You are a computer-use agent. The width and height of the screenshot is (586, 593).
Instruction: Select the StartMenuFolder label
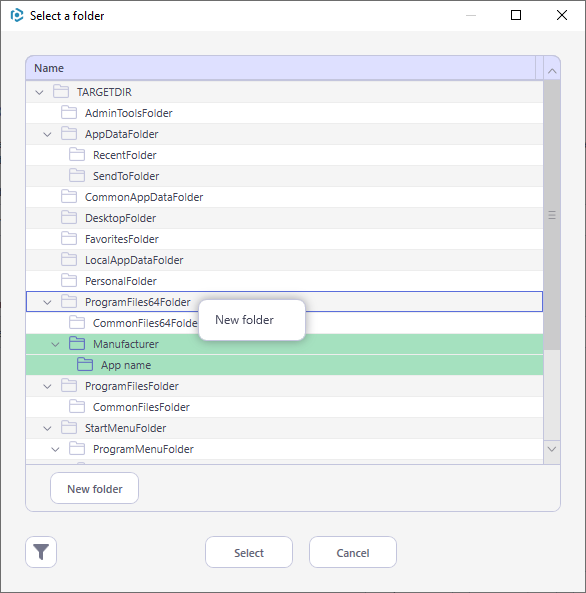(125, 428)
